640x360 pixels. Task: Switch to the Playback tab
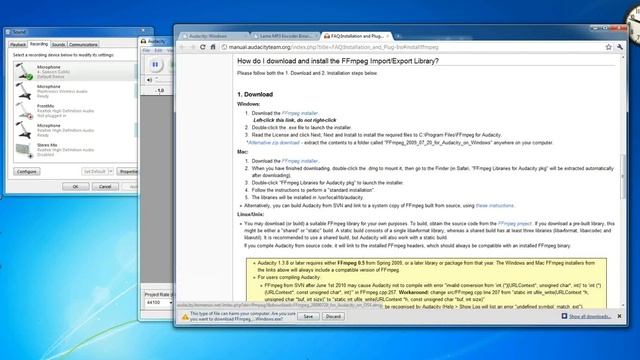(18, 44)
